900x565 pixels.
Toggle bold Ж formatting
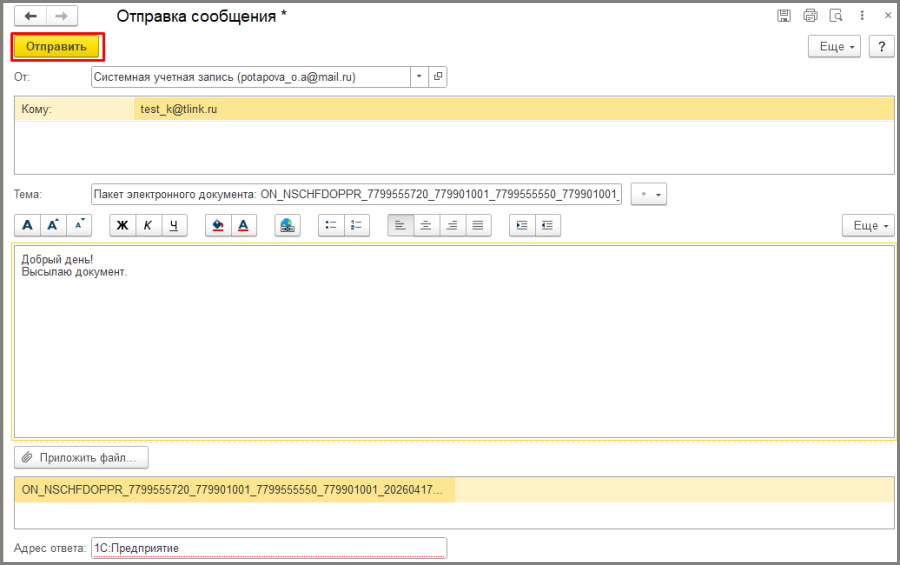122,225
